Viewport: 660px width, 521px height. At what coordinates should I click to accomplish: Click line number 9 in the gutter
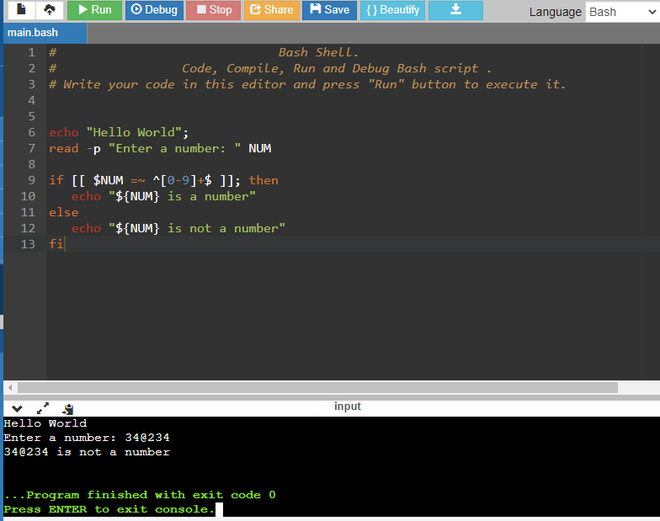32,180
